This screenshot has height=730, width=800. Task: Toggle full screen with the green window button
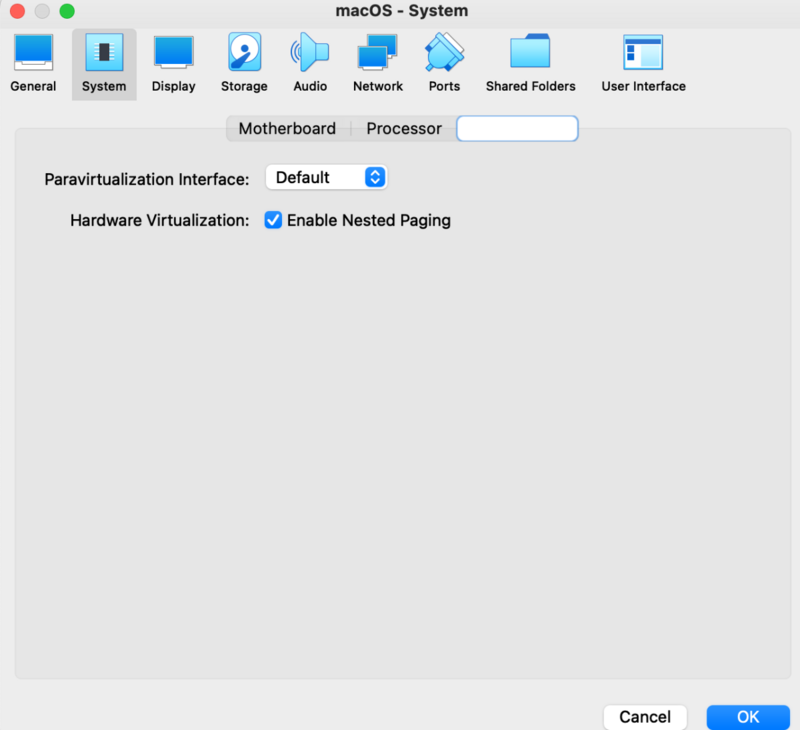click(x=66, y=11)
